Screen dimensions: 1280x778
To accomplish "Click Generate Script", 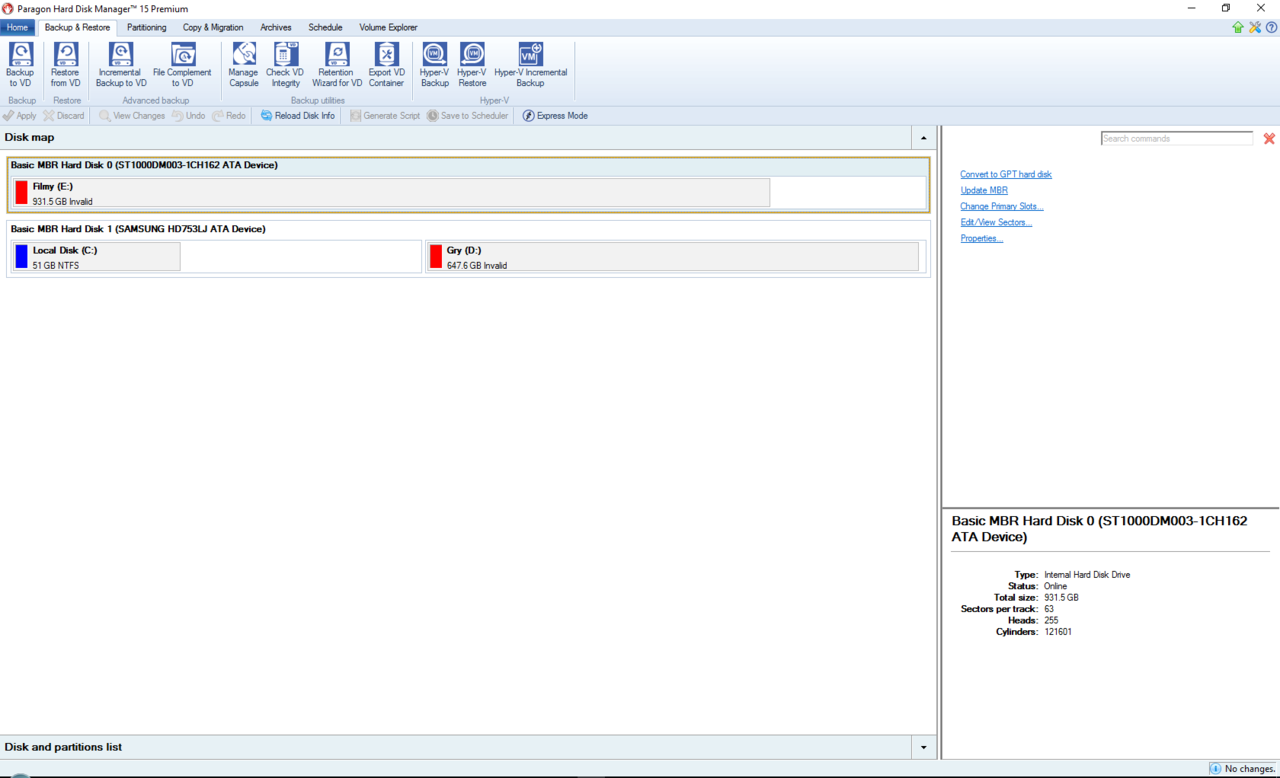I will (x=385, y=116).
